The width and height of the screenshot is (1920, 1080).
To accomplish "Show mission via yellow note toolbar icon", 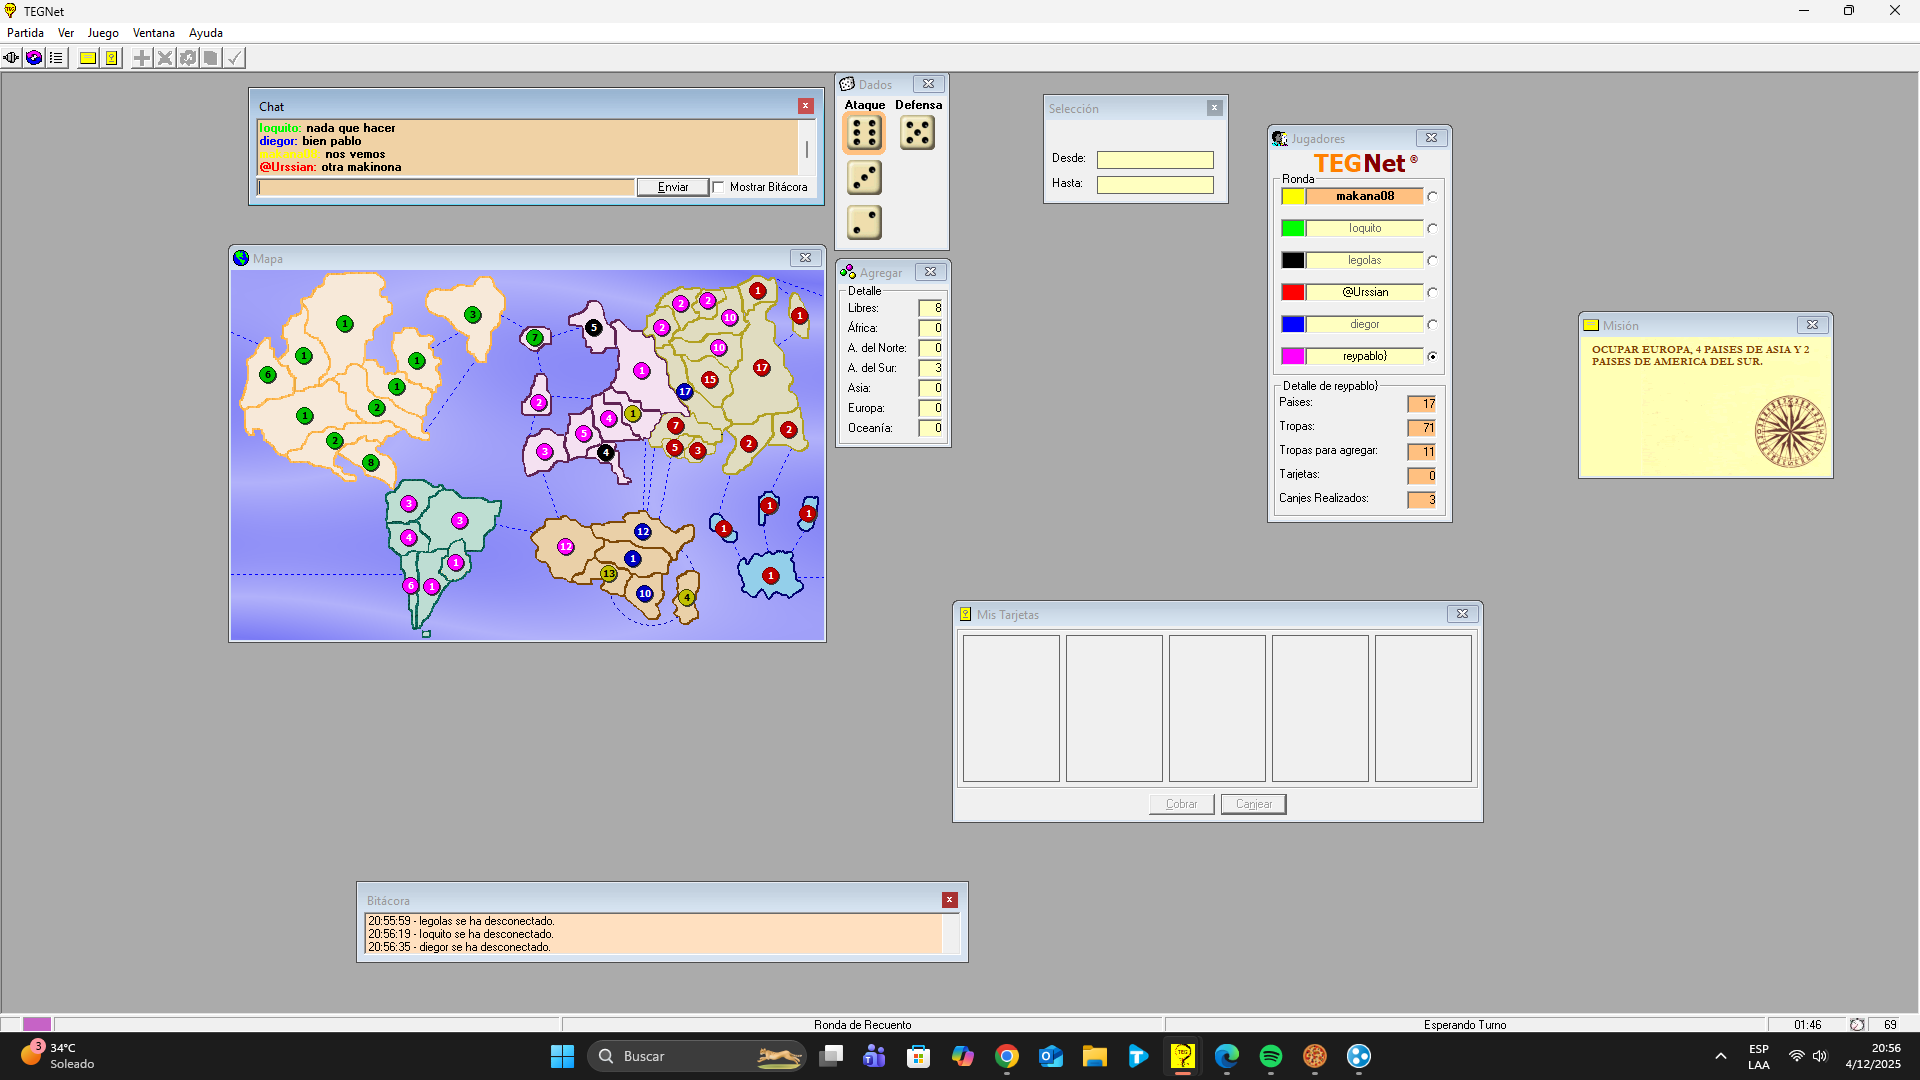I will click(x=88, y=58).
